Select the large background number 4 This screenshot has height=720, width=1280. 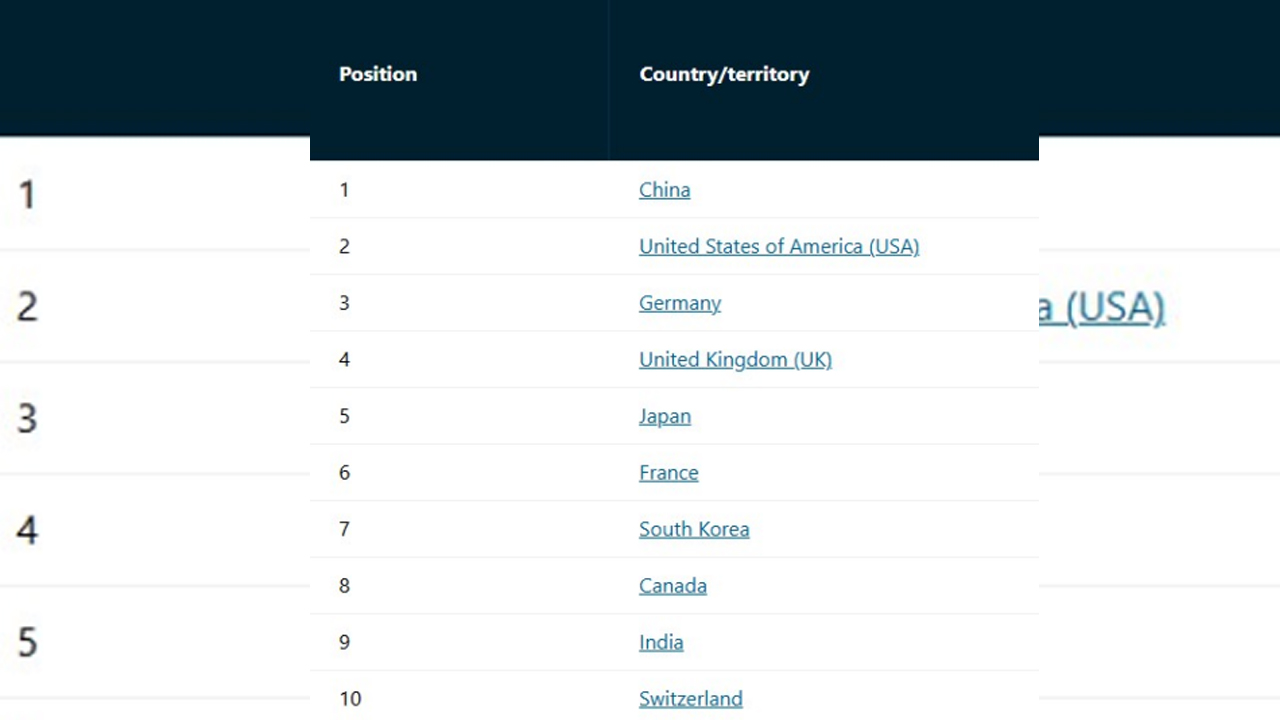[27, 530]
